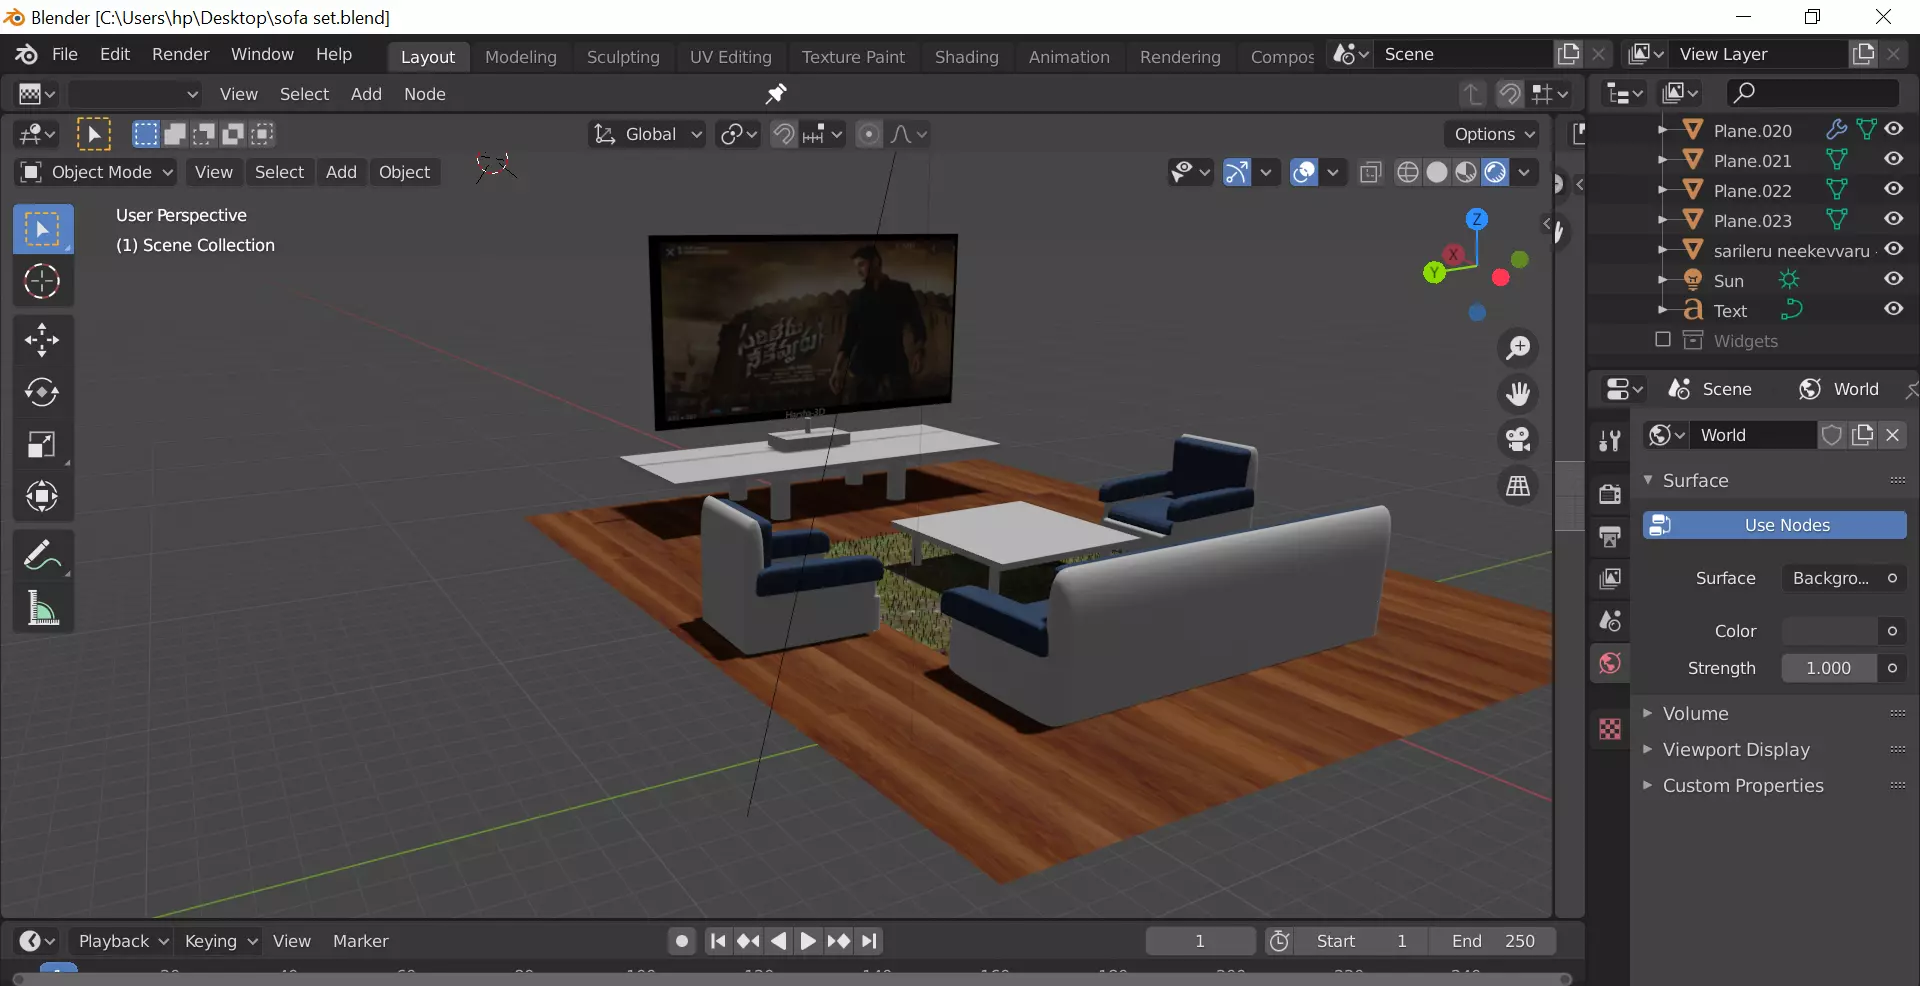This screenshot has height=986, width=1920.
Task: Choose the Move tool
Action: [x=42, y=340]
